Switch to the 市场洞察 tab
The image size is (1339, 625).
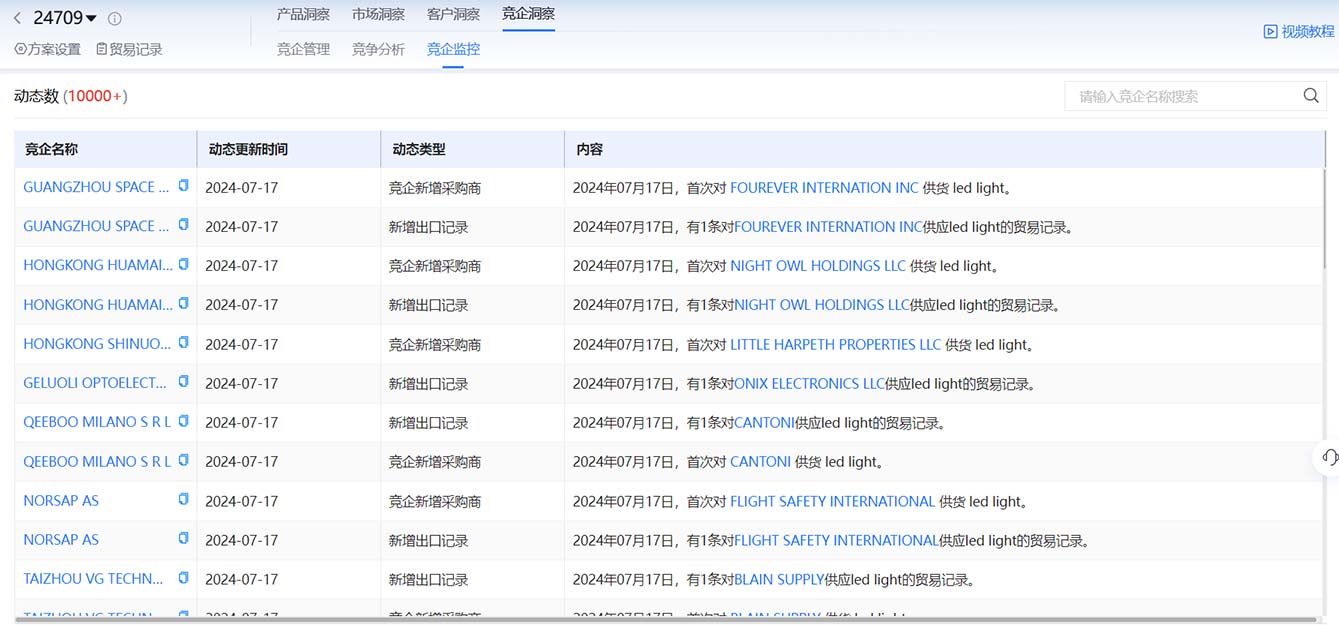click(x=378, y=14)
